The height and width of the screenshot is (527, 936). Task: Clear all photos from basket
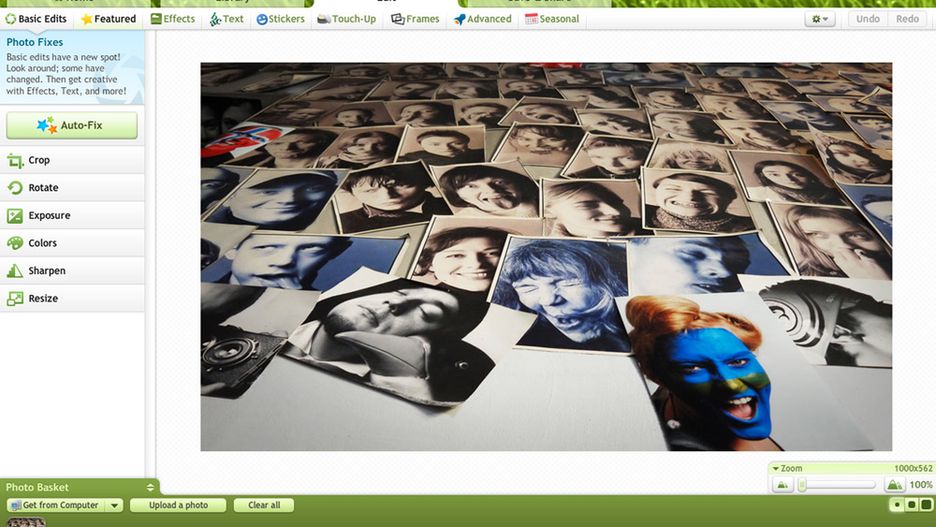(x=264, y=505)
